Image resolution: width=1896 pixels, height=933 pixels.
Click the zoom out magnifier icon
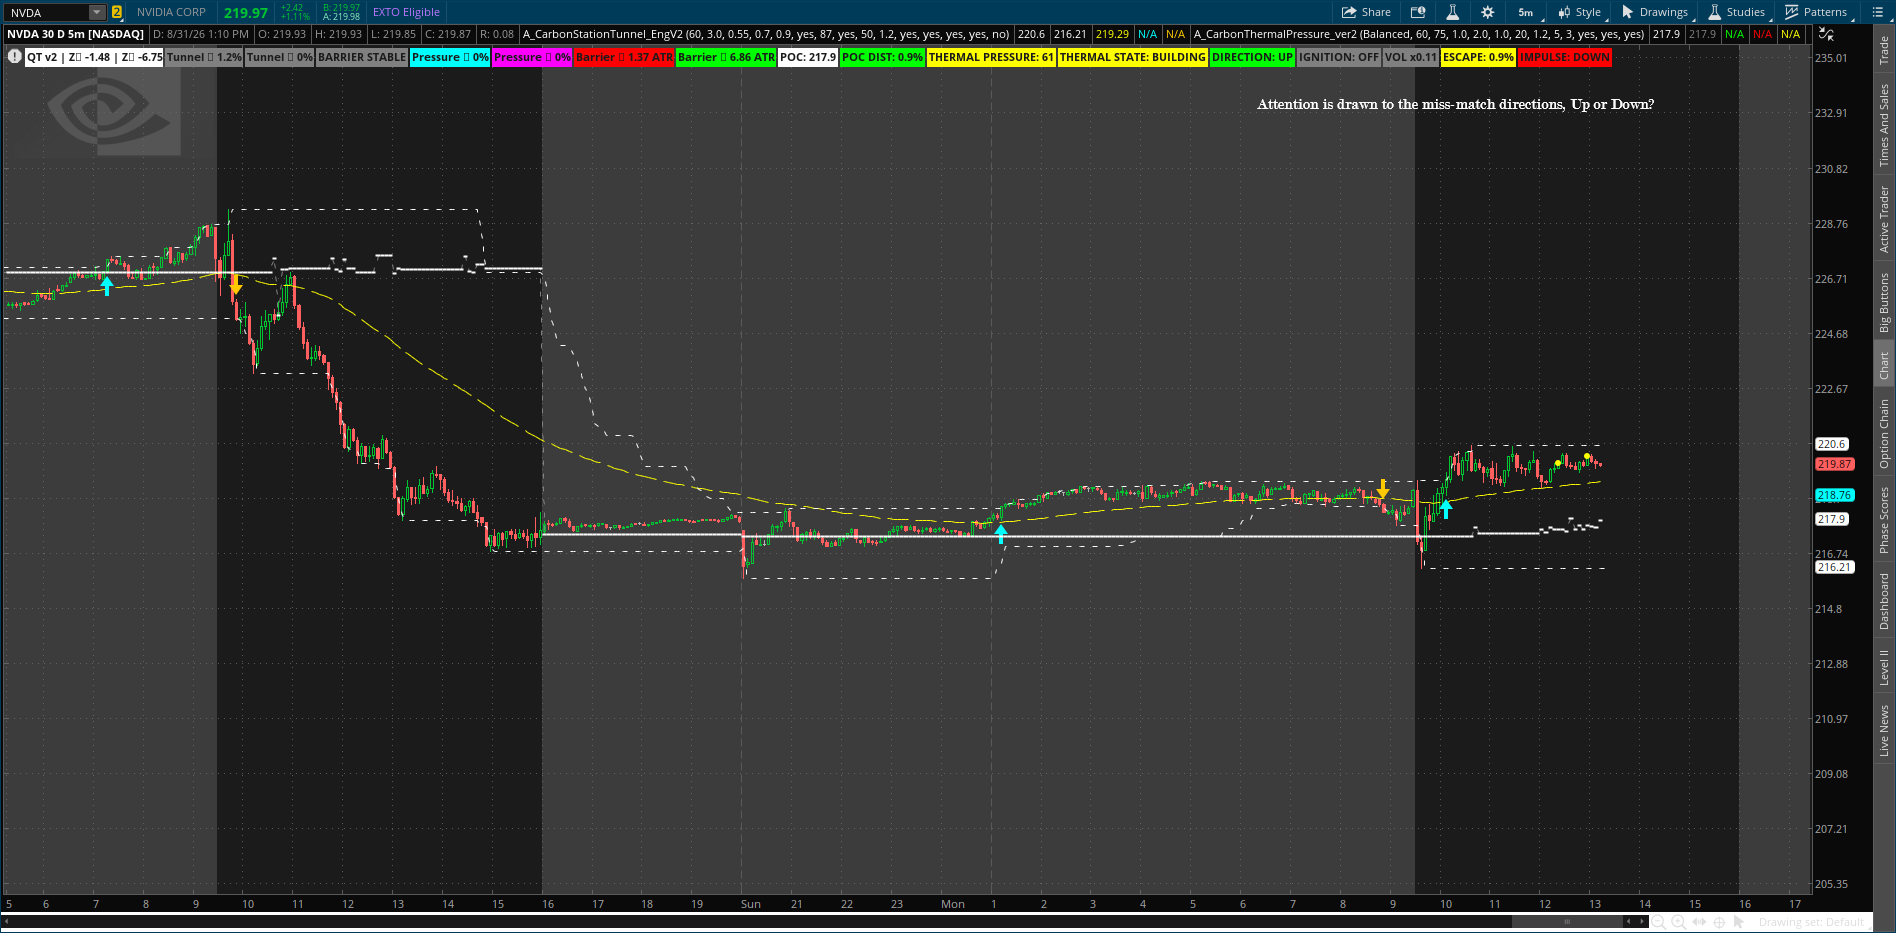(1659, 922)
